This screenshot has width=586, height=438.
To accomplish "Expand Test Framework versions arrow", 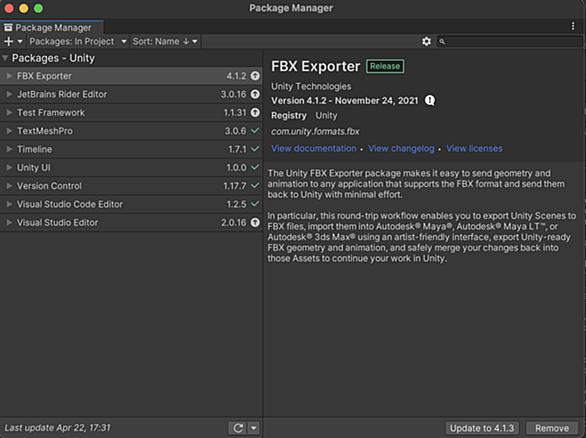I will [x=9, y=112].
